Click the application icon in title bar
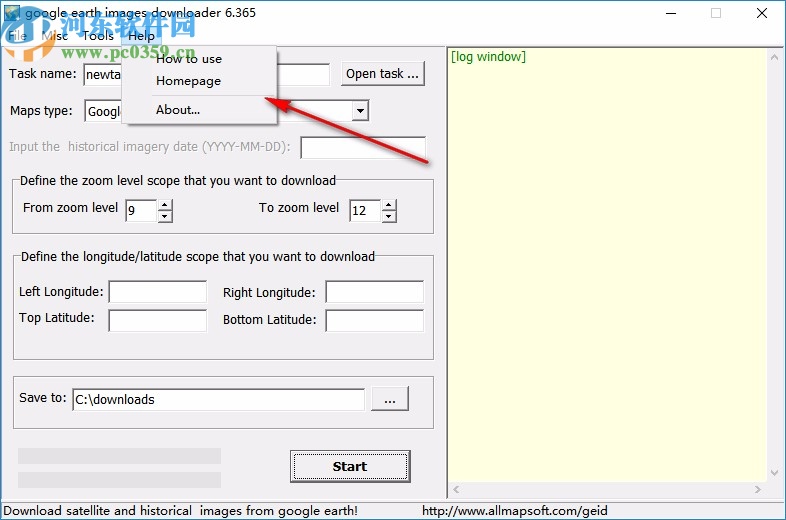This screenshot has width=786, height=520. 12,13
